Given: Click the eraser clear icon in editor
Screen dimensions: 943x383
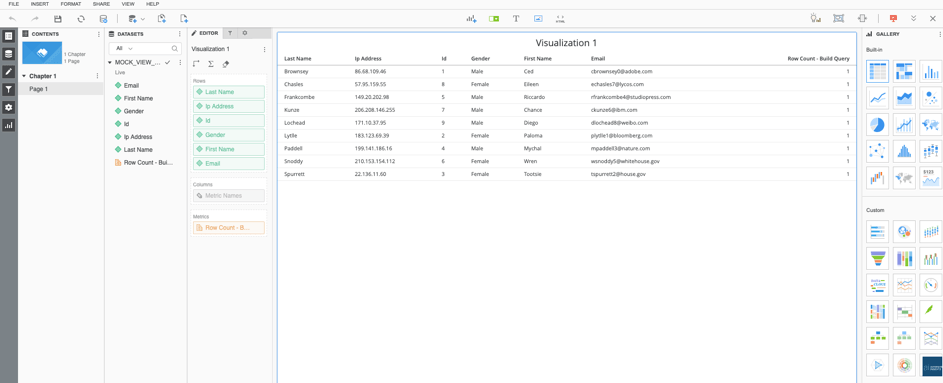Looking at the screenshot, I should click(x=226, y=64).
